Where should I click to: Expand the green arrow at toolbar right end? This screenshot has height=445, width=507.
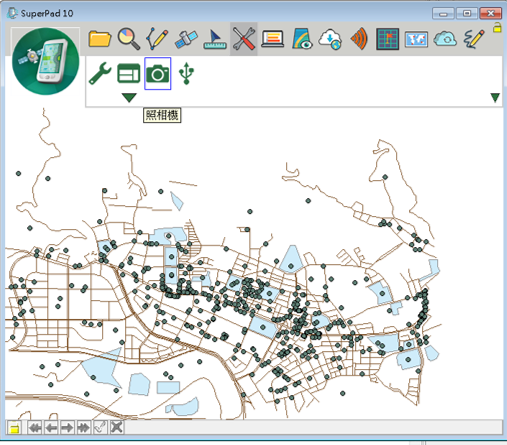click(x=495, y=98)
